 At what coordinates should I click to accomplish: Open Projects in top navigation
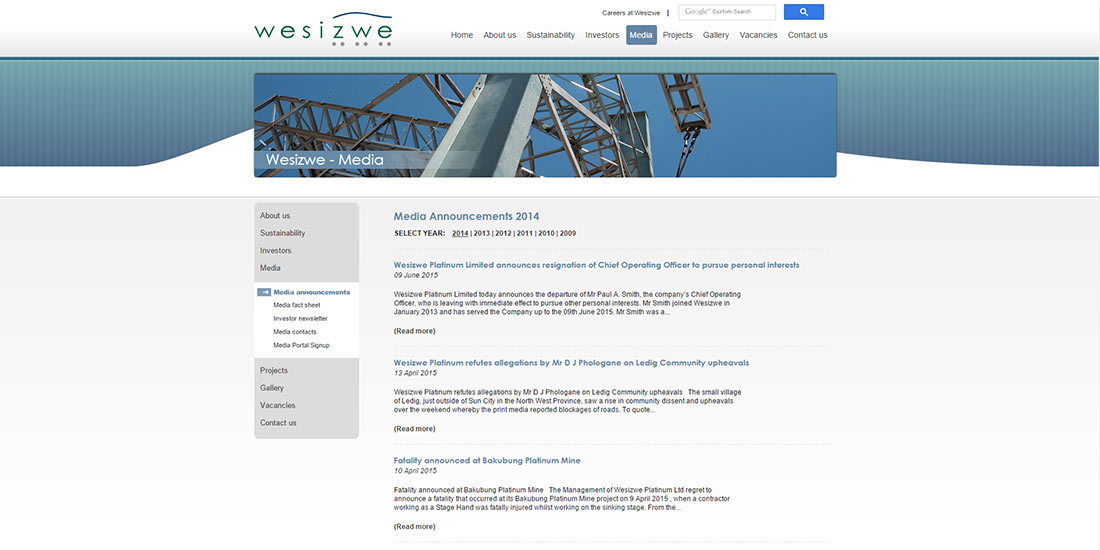(x=678, y=35)
